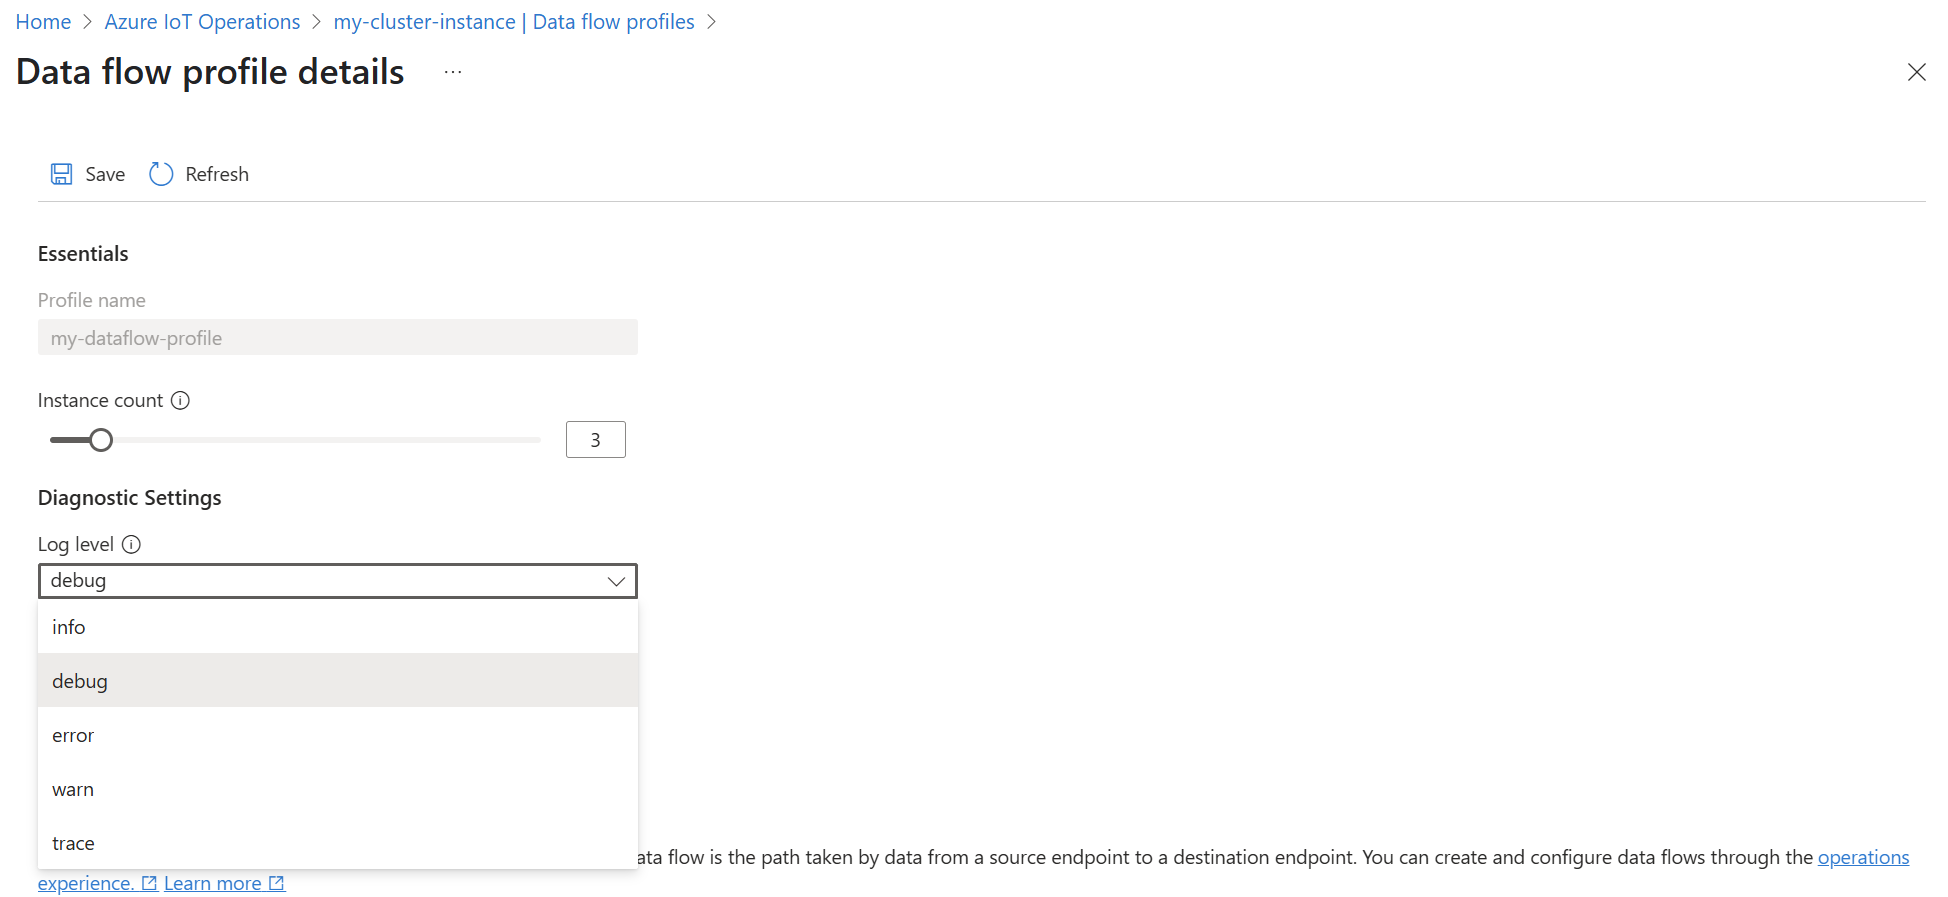This screenshot has width=1948, height=897.
Task: Click the Refresh circular arrow icon
Action: [161, 174]
